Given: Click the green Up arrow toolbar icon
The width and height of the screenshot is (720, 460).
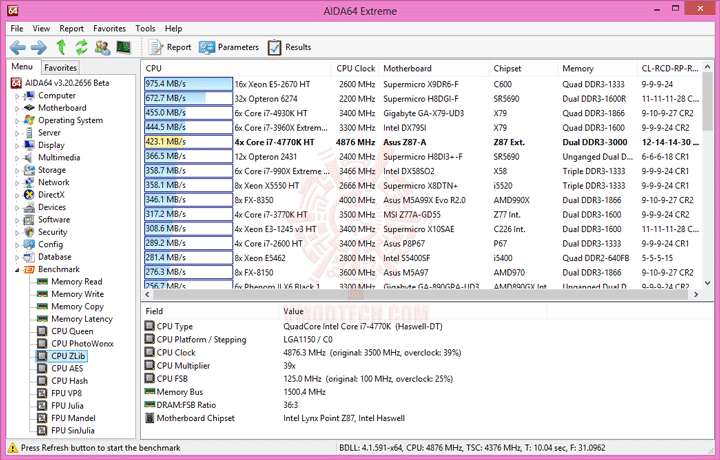Looking at the screenshot, I should click(x=61, y=47).
